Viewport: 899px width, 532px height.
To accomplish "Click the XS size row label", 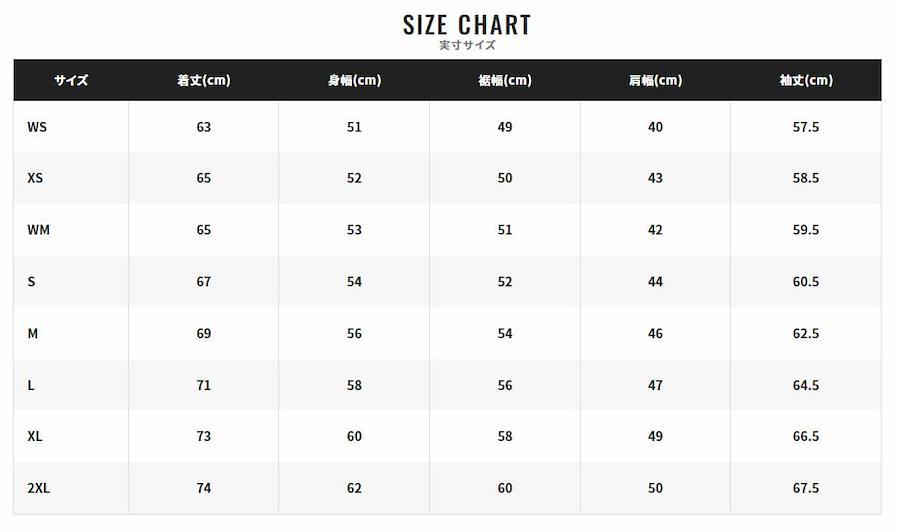I will [36, 178].
